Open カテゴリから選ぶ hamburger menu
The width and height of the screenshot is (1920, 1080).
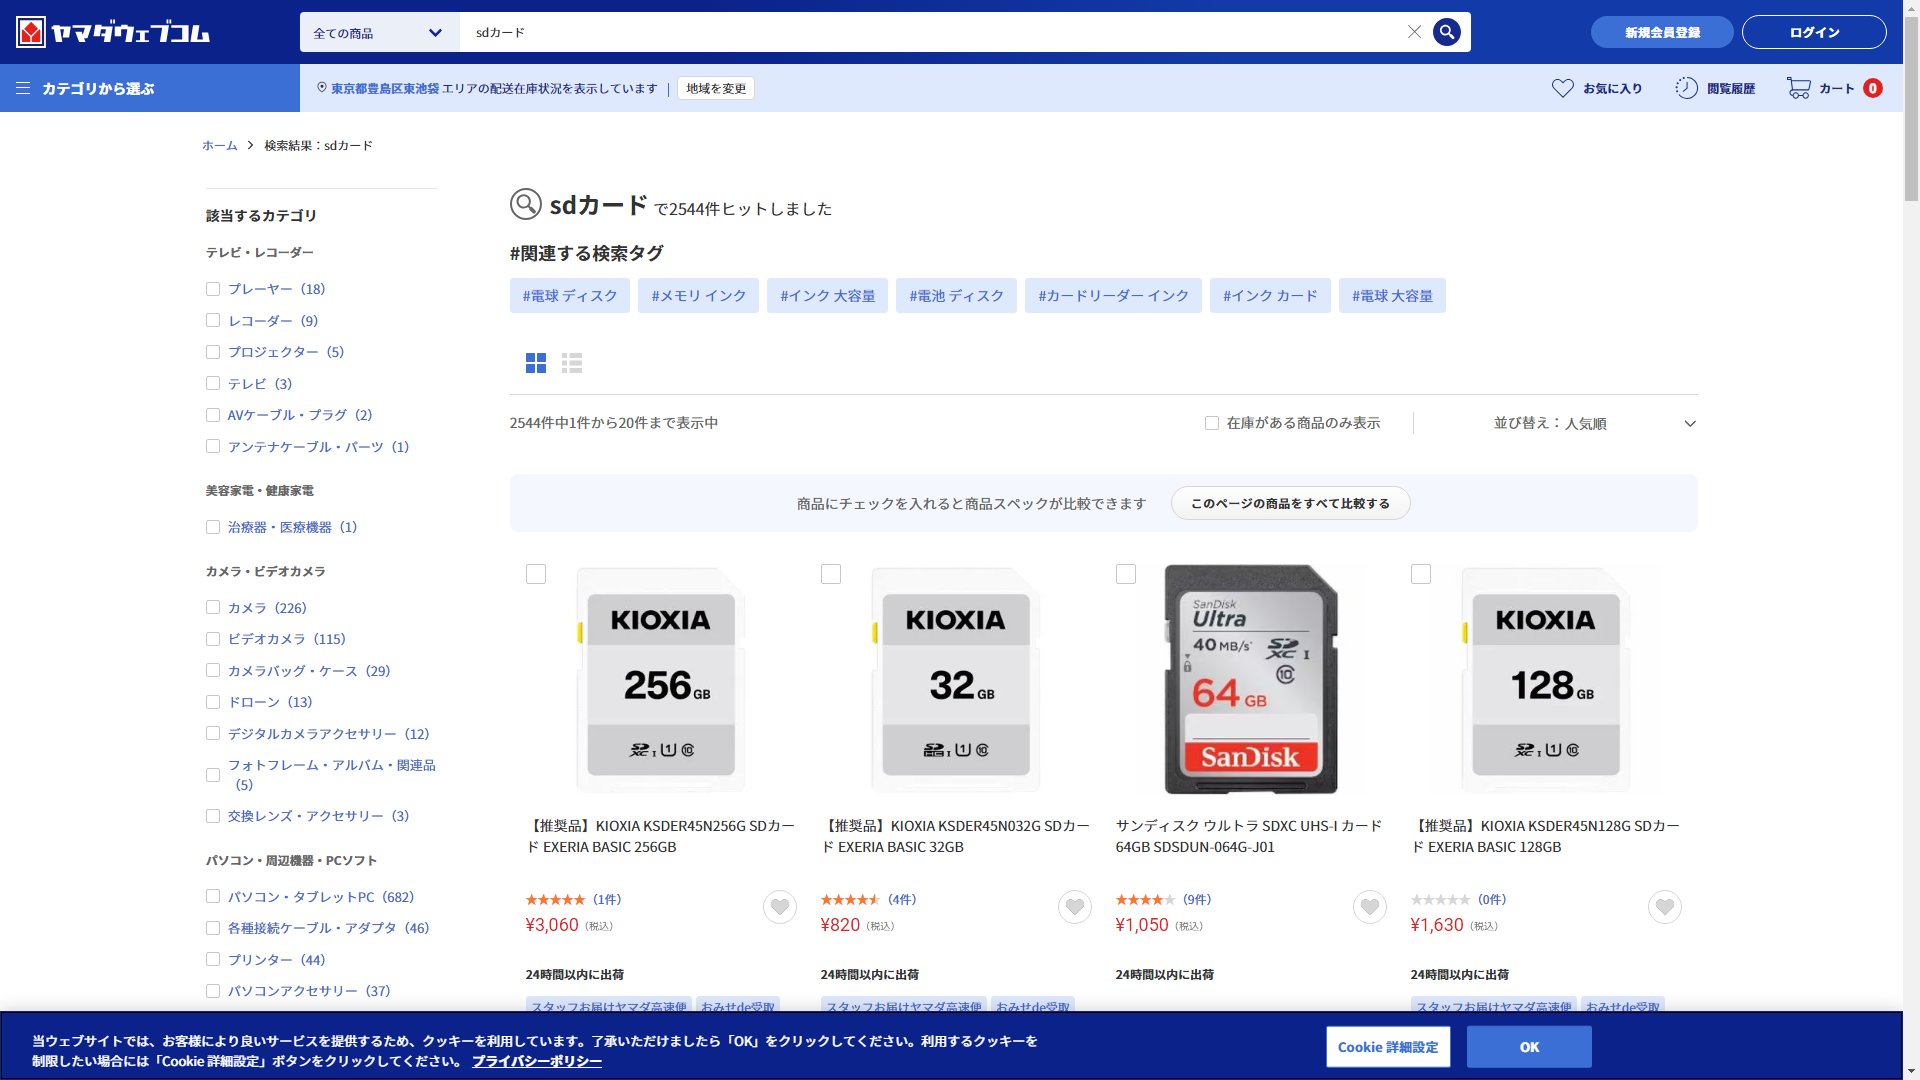24,88
